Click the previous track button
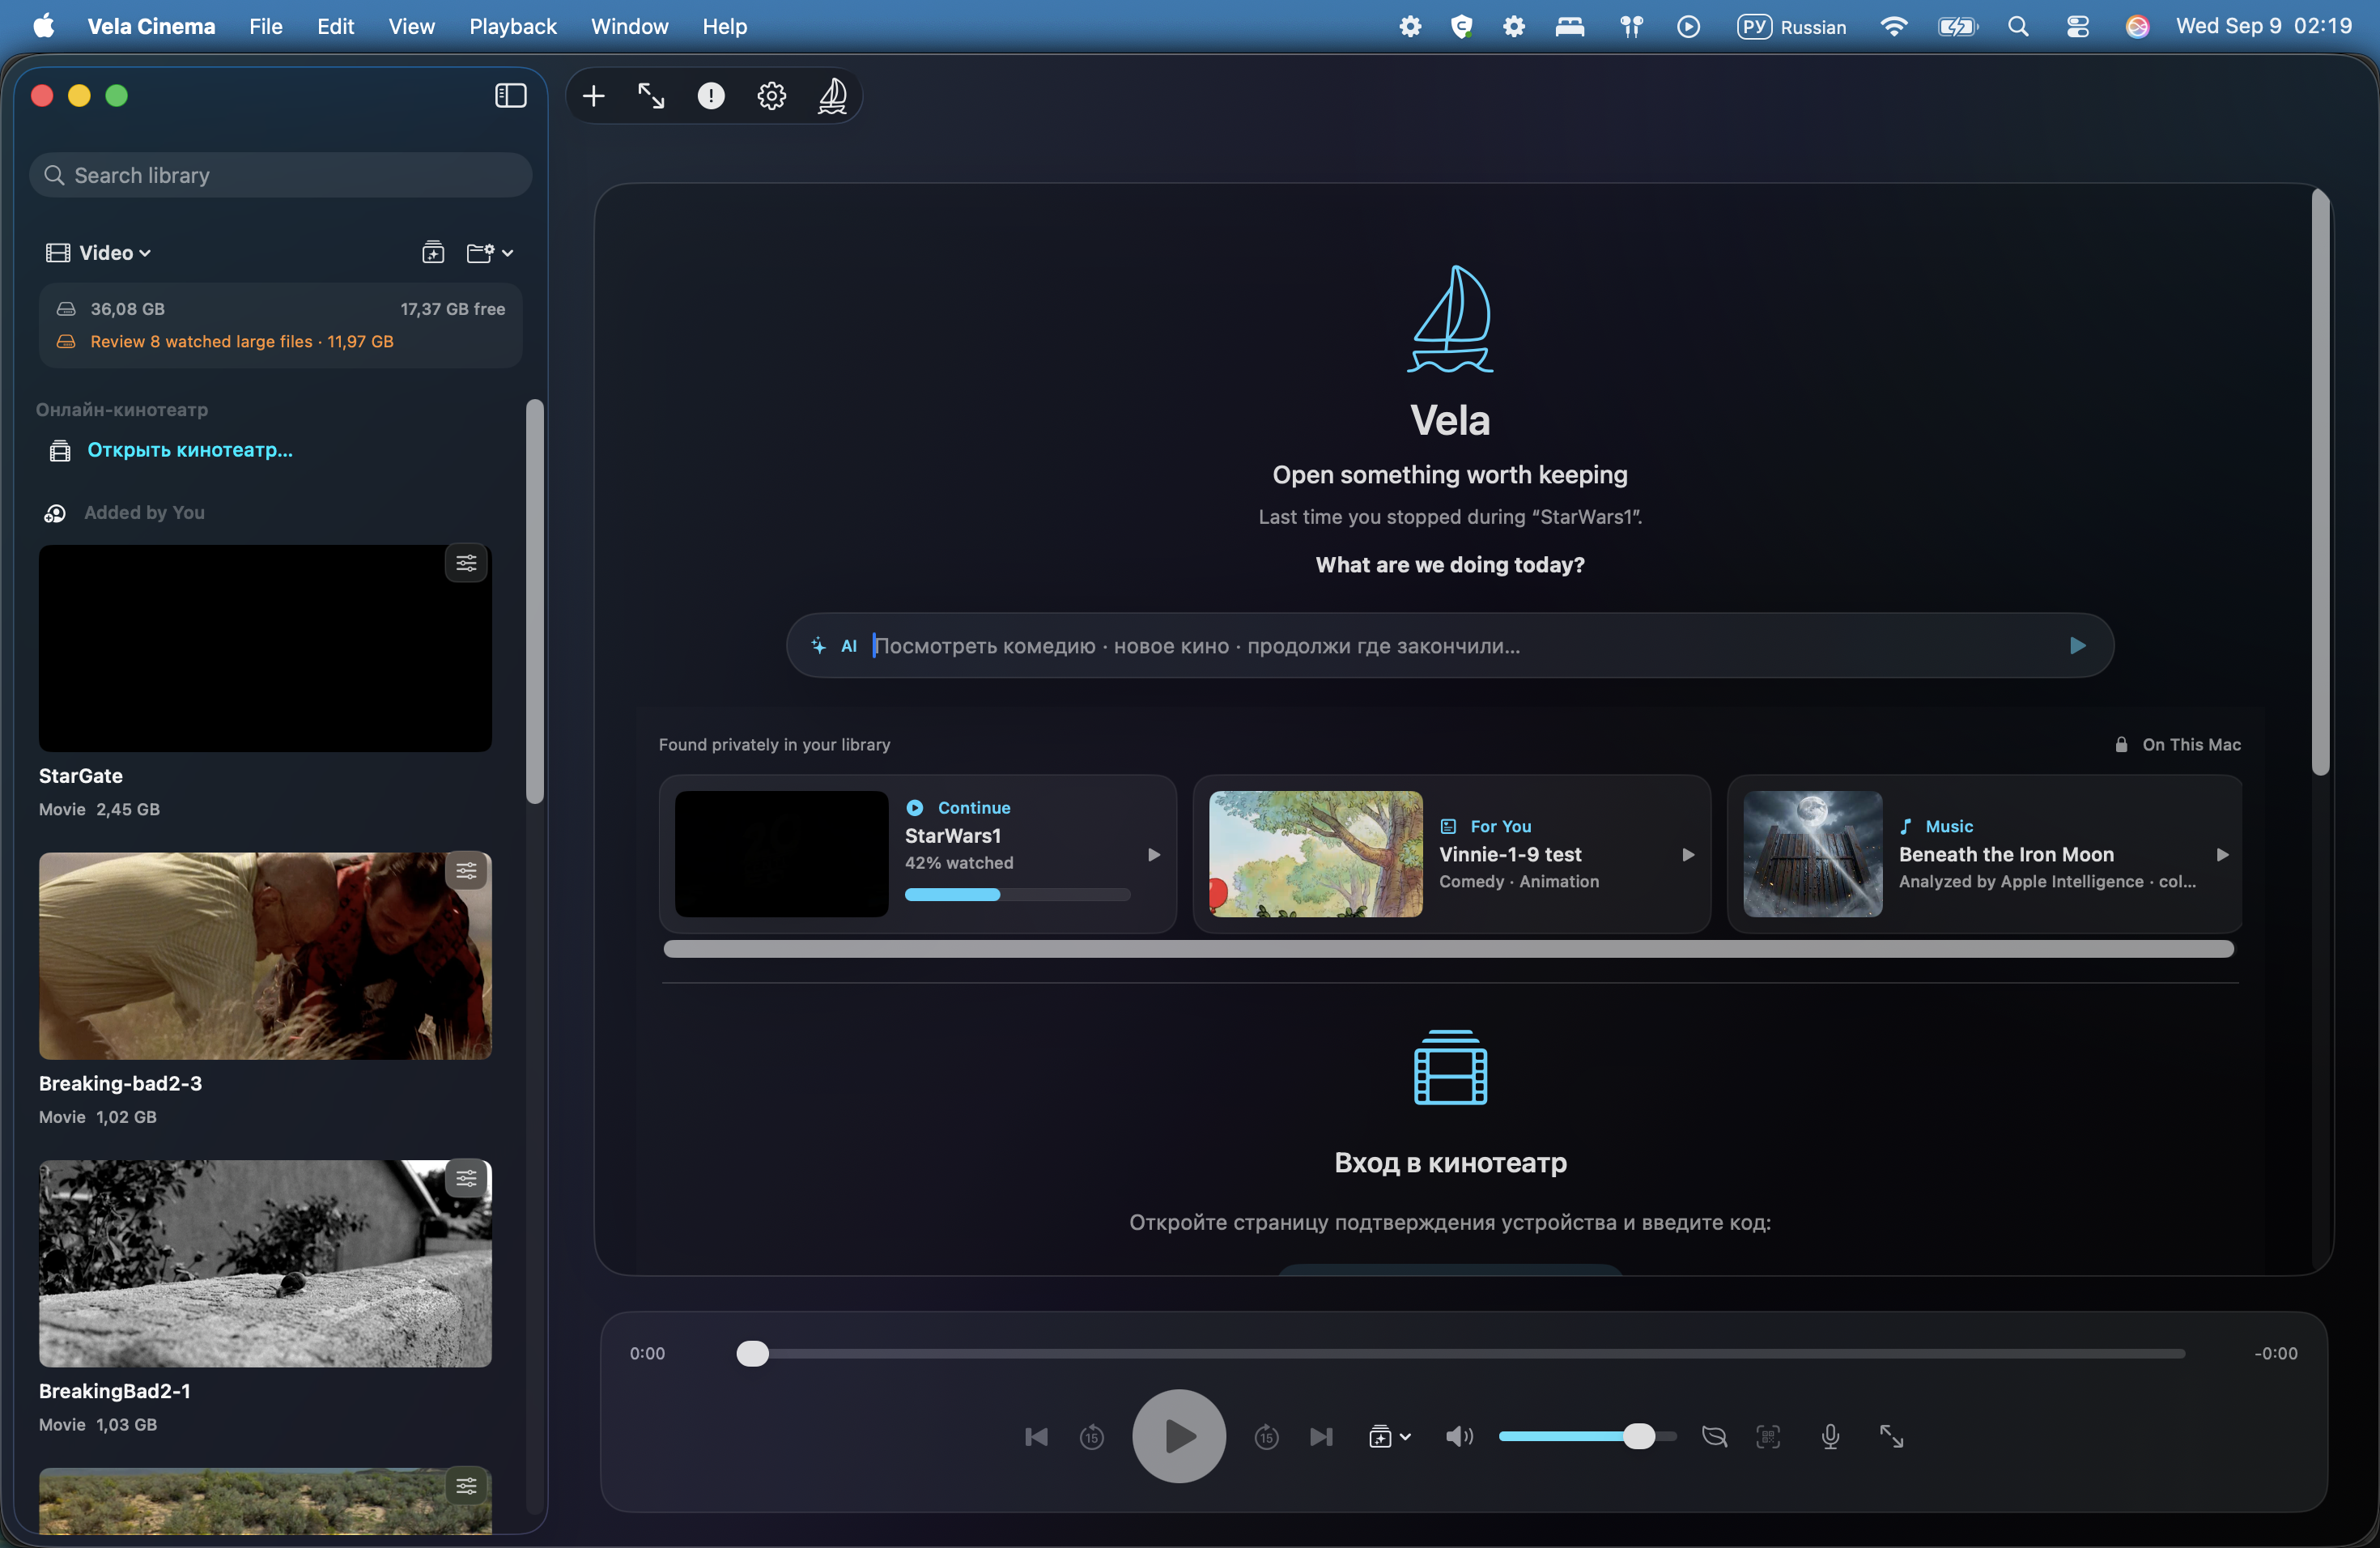 click(1036, 1437)
